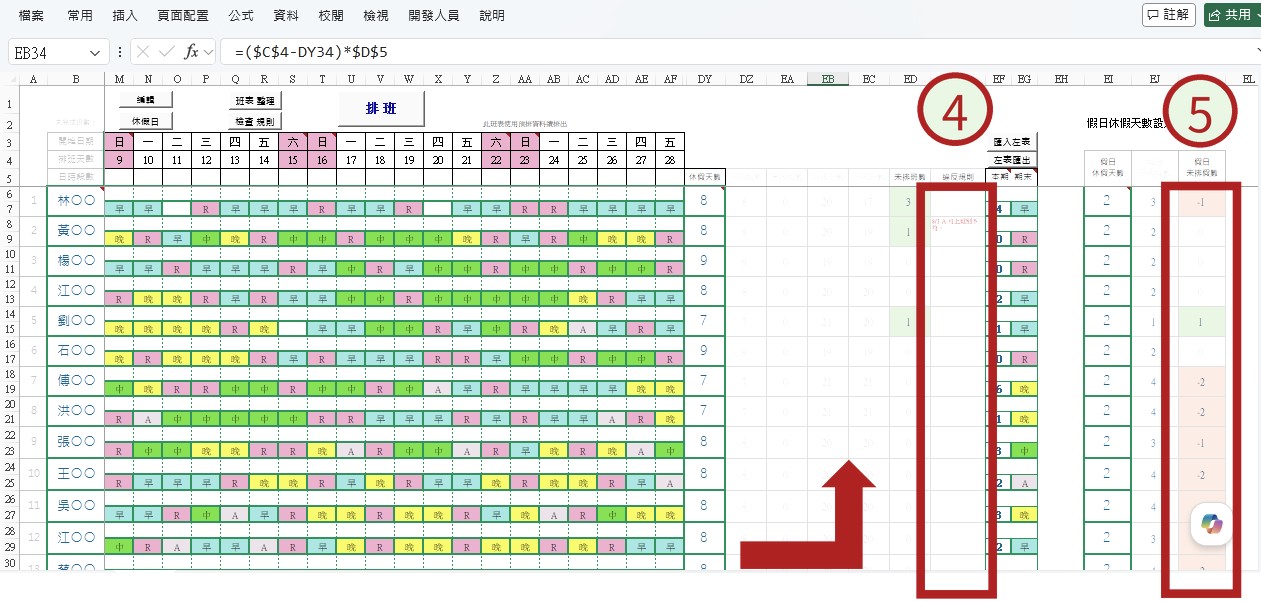Open the 插入 ribbon tab
The image size is (1261, 602).
click(x=125, y=16)
